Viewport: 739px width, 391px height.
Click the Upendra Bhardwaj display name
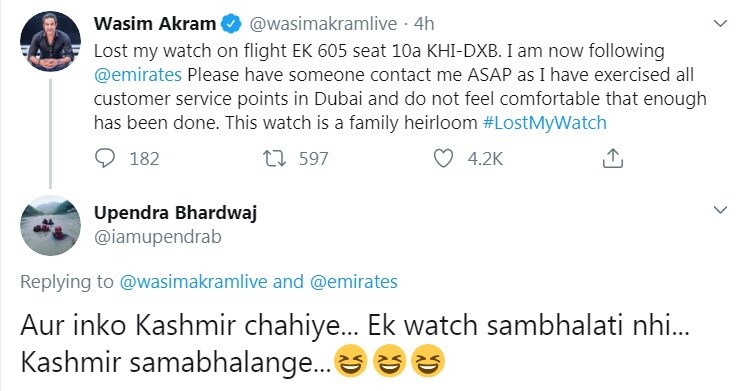[x=175, y=212]
